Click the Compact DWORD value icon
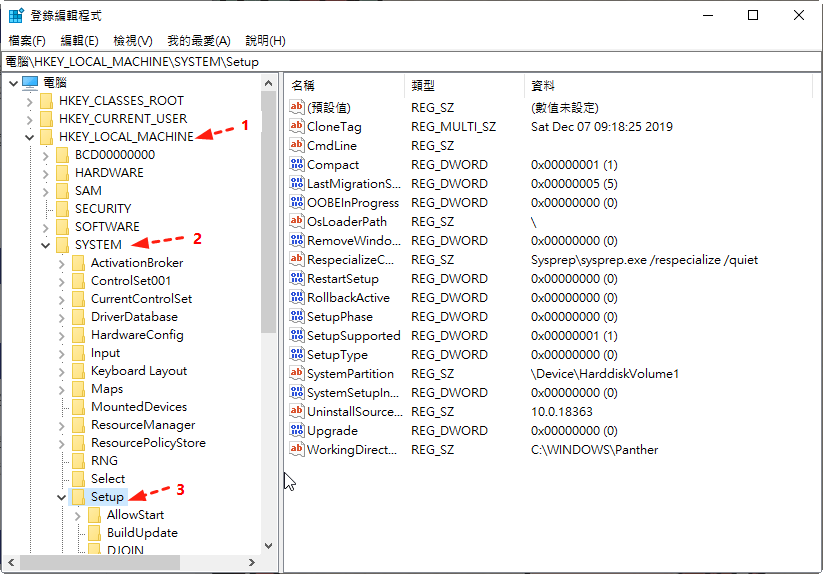Screen dimensions: 823x574 (x=297, y=164)
